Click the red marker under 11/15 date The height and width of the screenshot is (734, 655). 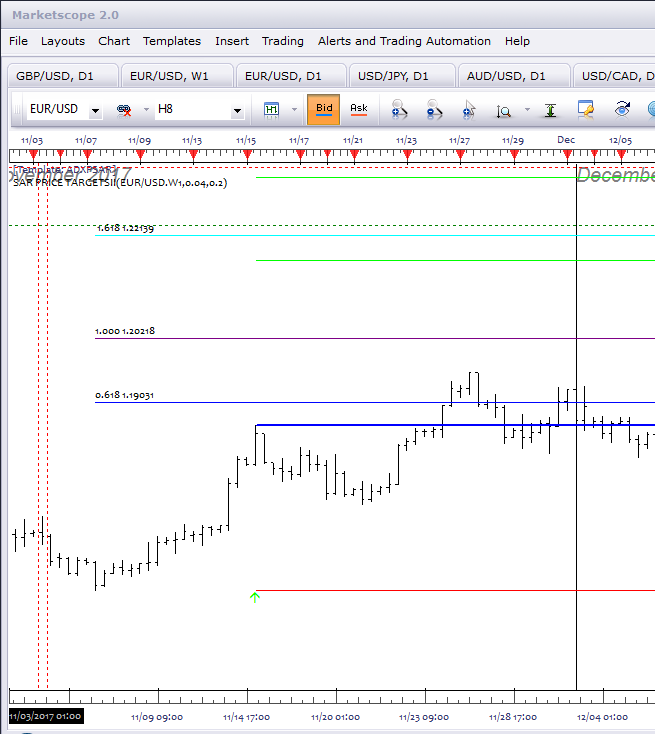point(248,155)
